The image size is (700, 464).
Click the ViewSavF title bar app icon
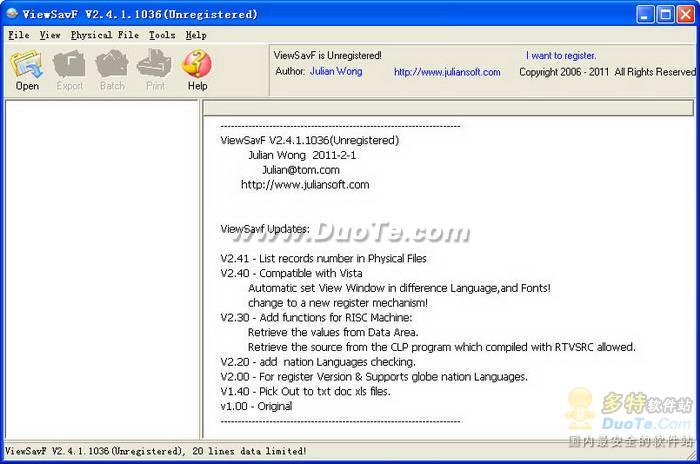click(11, 14)
